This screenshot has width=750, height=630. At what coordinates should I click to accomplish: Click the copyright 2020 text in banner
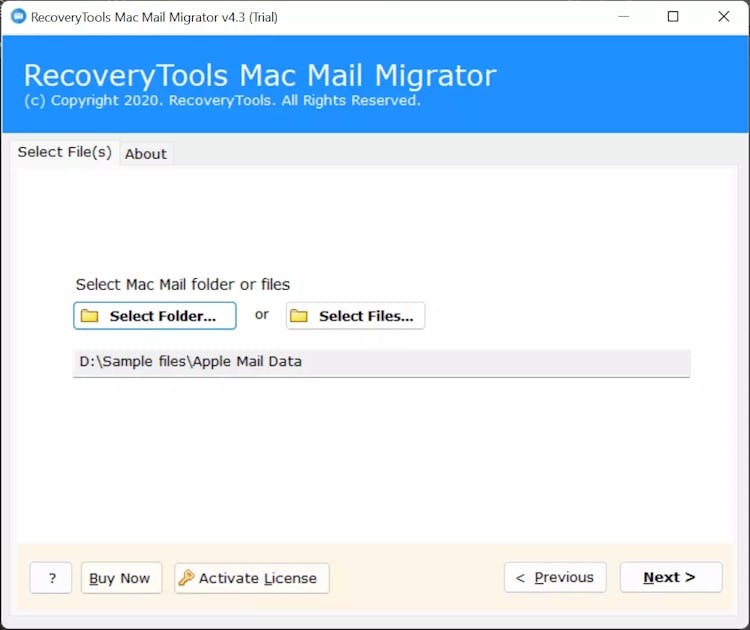click(222, 101)
